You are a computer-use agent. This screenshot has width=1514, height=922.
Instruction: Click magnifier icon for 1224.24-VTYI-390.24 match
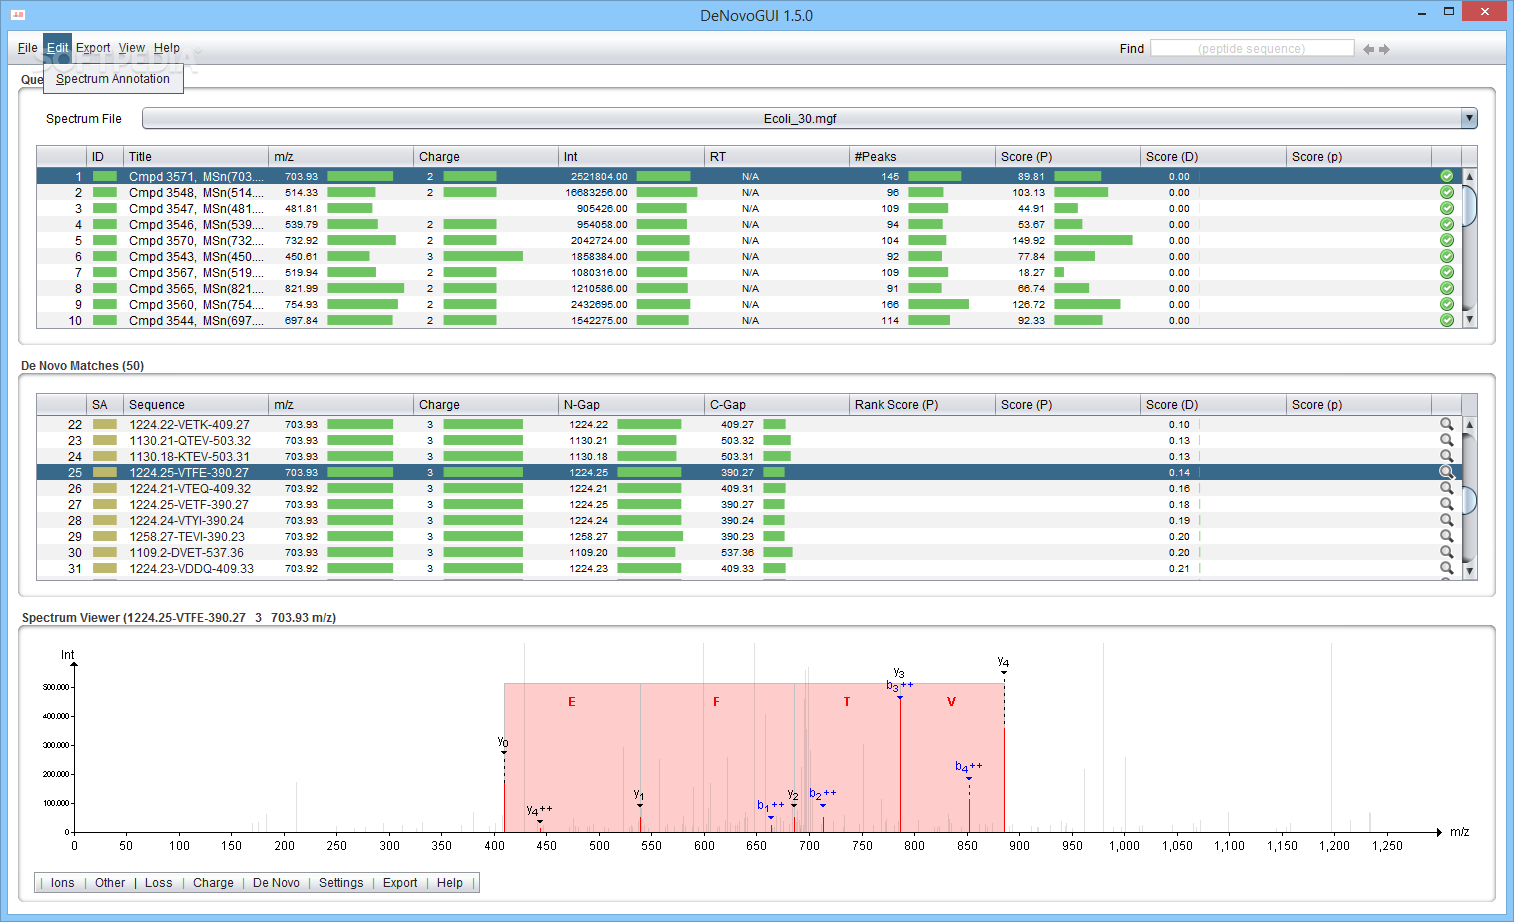click(1446, 520)
